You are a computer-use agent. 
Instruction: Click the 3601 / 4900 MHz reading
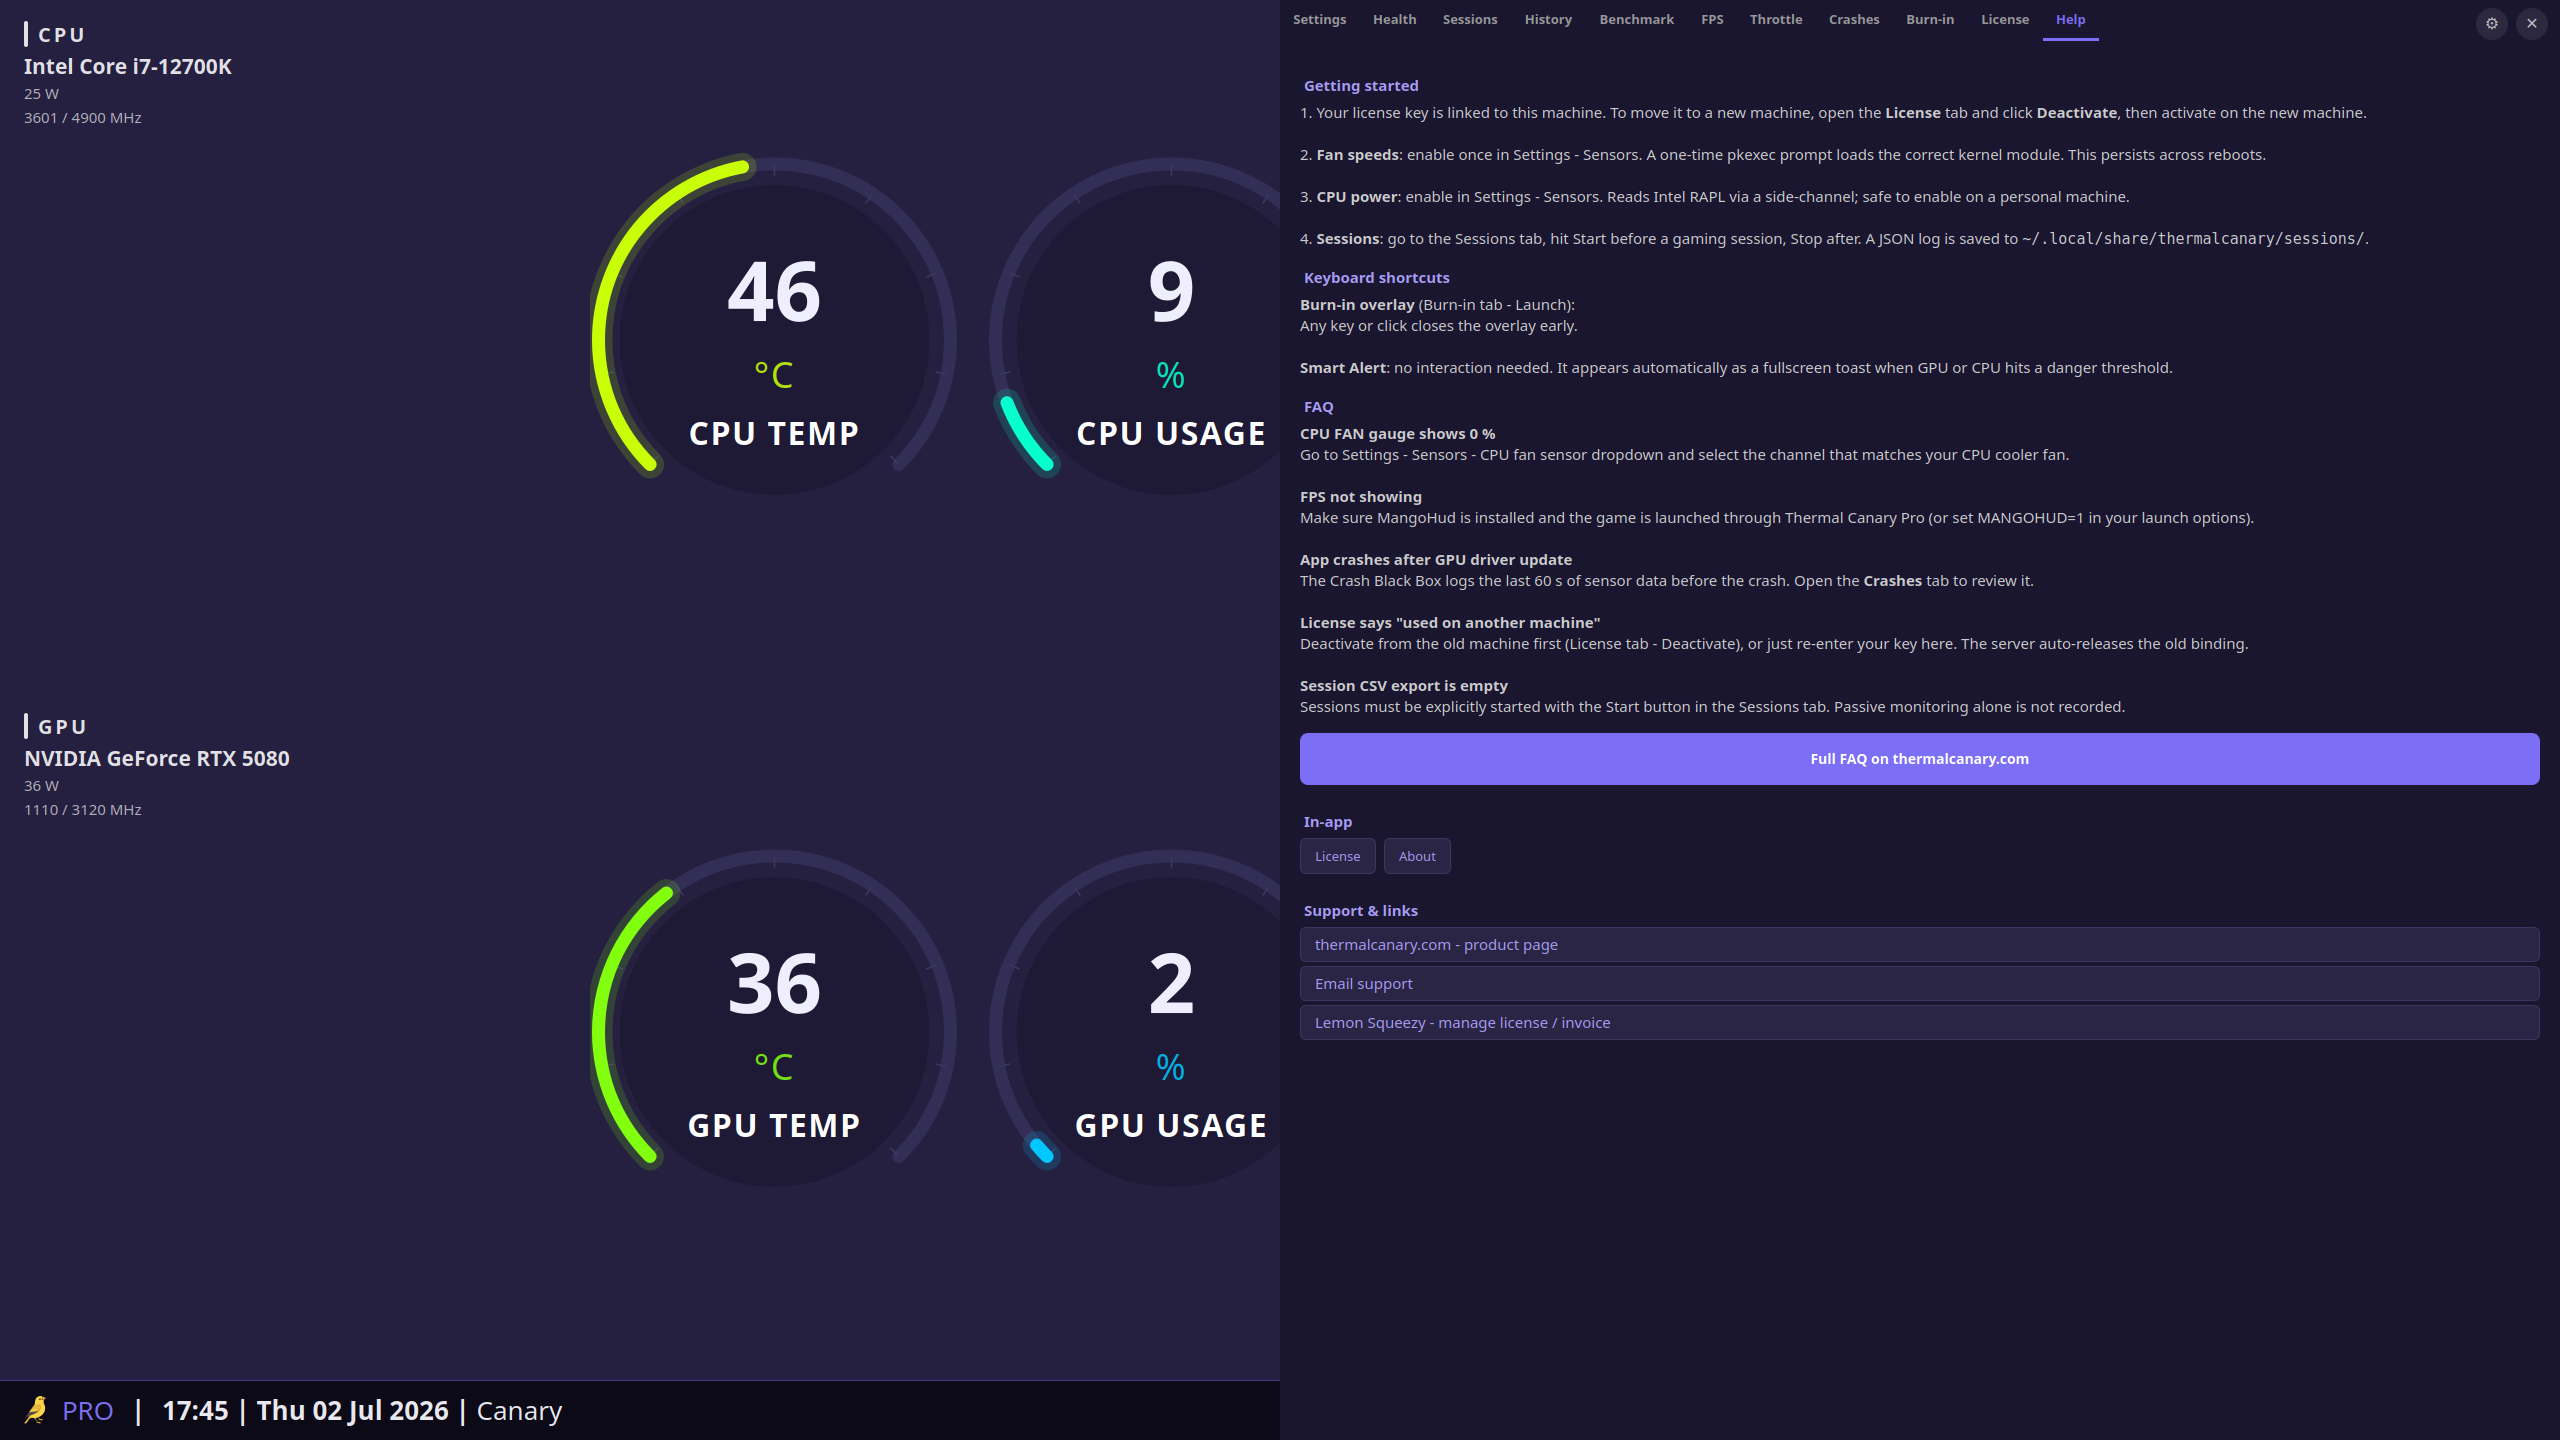[83, 118]
